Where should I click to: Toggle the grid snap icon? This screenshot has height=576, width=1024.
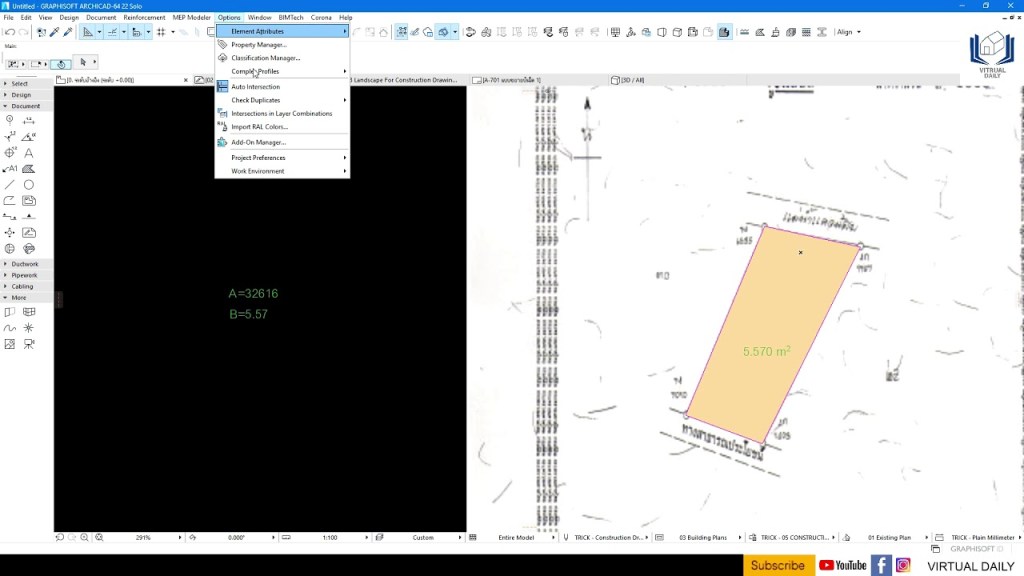click(x=162, y=33)
